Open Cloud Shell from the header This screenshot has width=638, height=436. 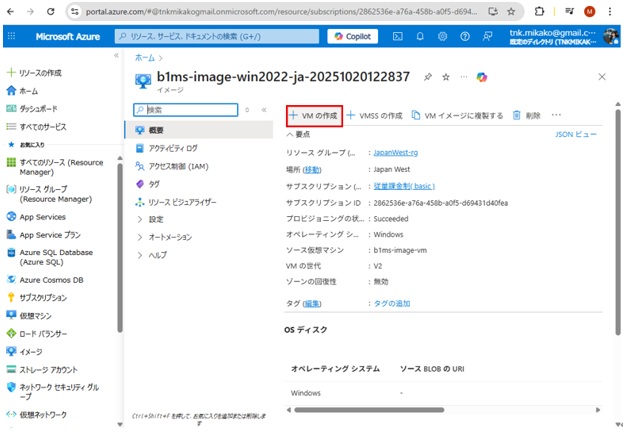click(x=397, y=36)
